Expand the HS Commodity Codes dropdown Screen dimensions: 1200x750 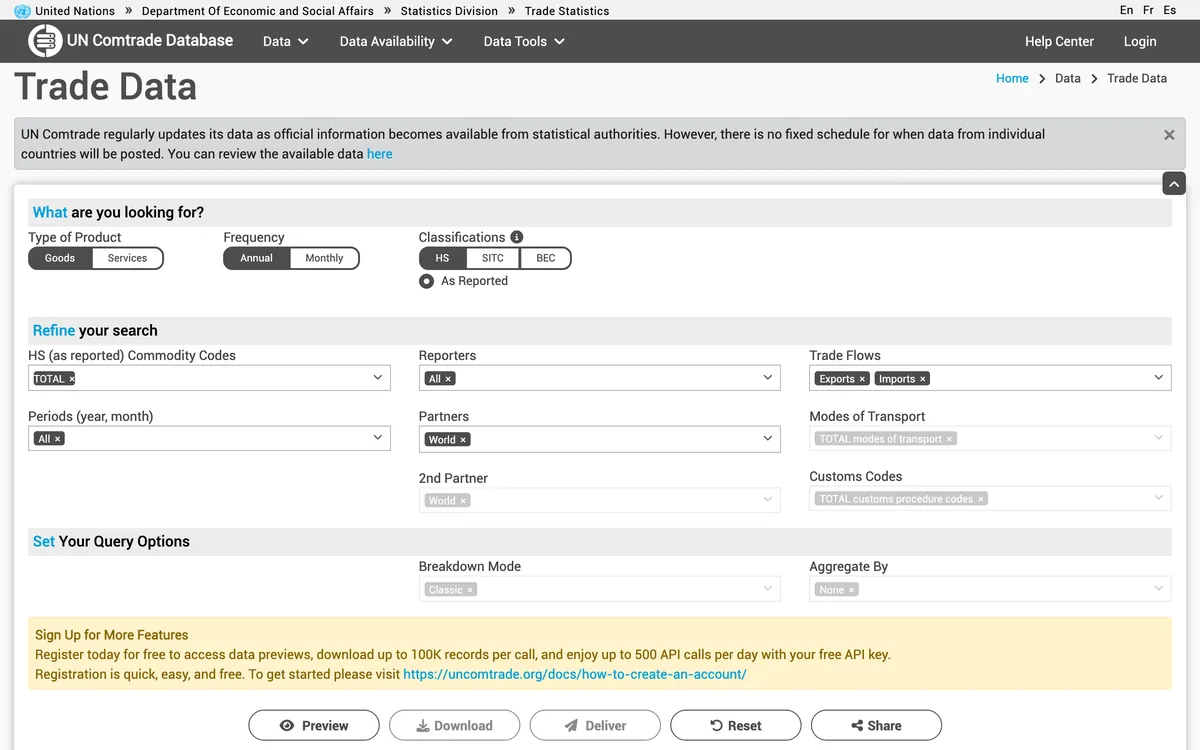click(378, 378)
